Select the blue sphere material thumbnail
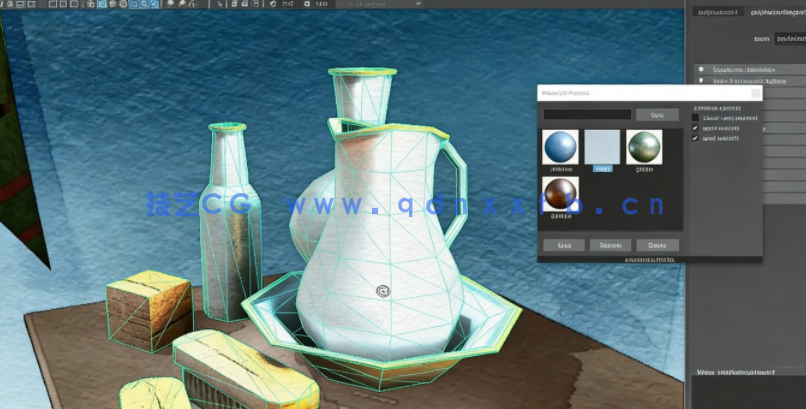This screenshot has width=806, height=409. [x=560, y=148]
